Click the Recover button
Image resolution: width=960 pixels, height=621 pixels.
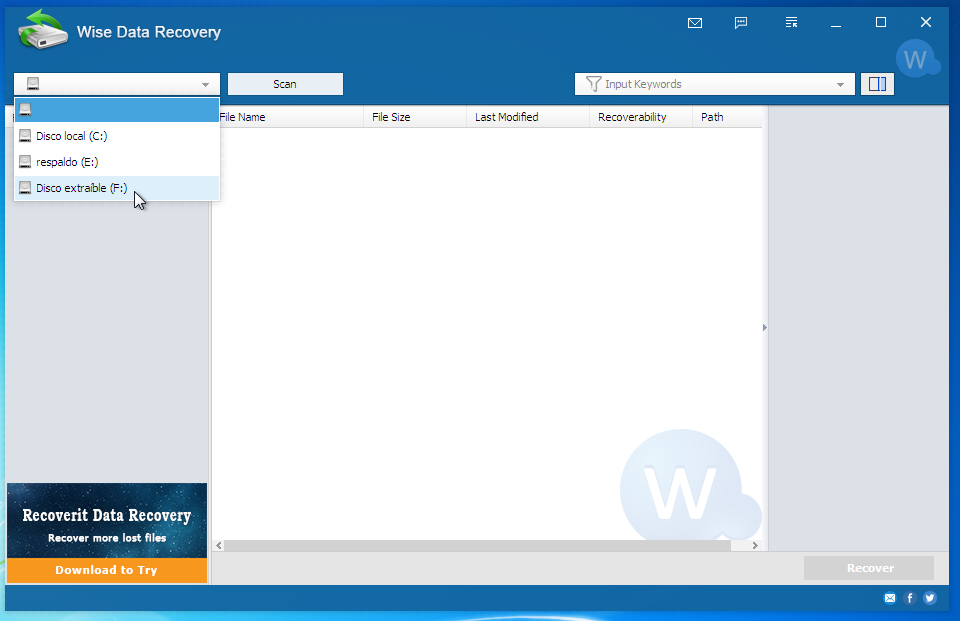click(868, 567)
